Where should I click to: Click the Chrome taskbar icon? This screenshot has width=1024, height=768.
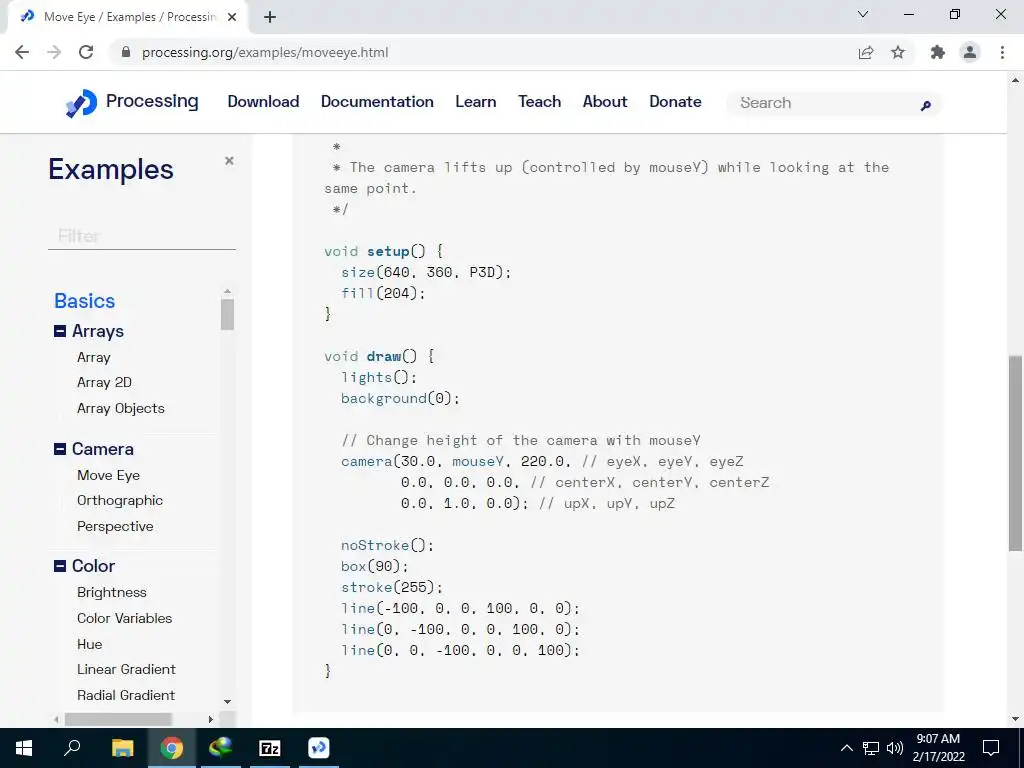172,748
